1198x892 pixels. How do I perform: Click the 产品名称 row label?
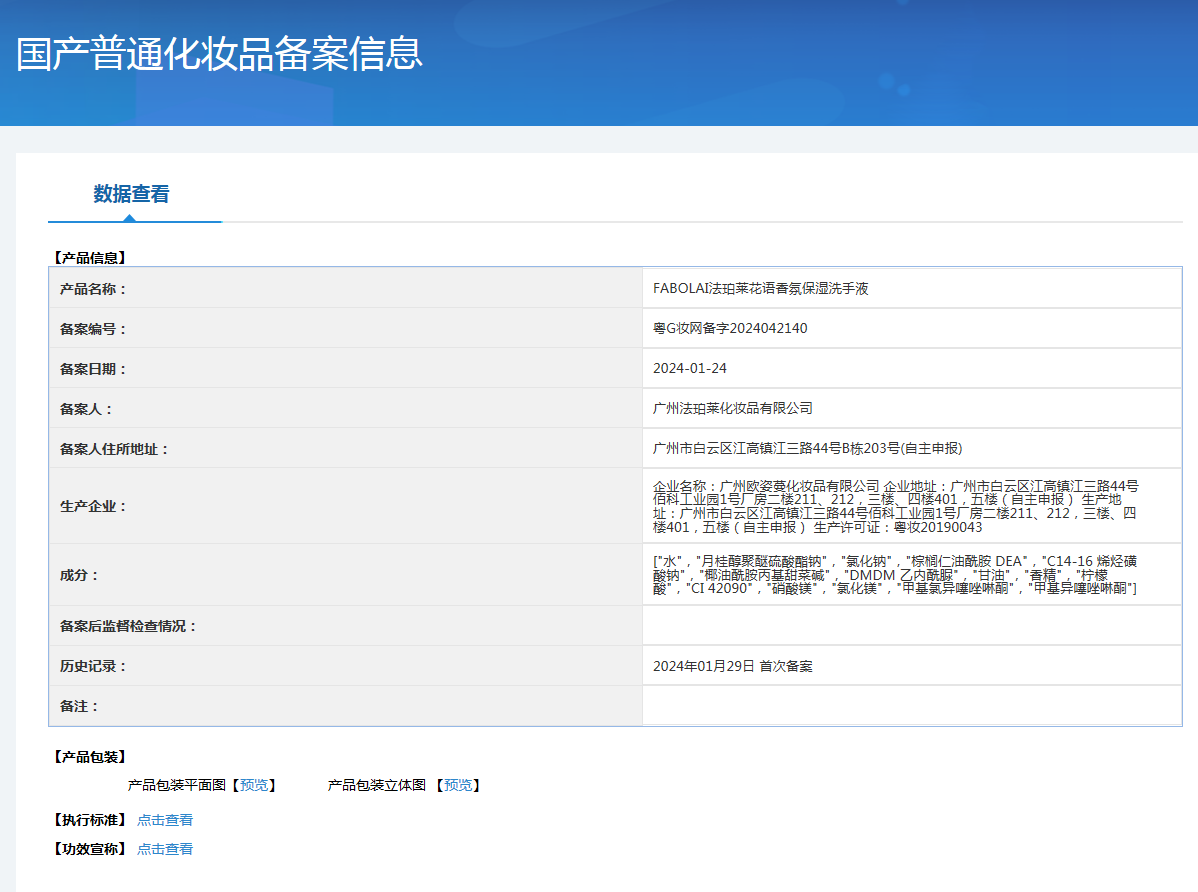94,289
